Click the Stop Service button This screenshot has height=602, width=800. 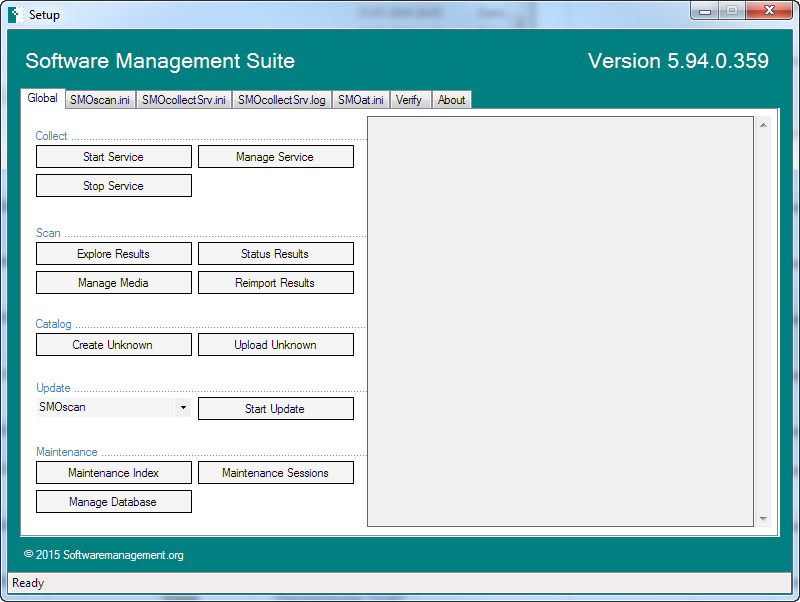(113, 186)
